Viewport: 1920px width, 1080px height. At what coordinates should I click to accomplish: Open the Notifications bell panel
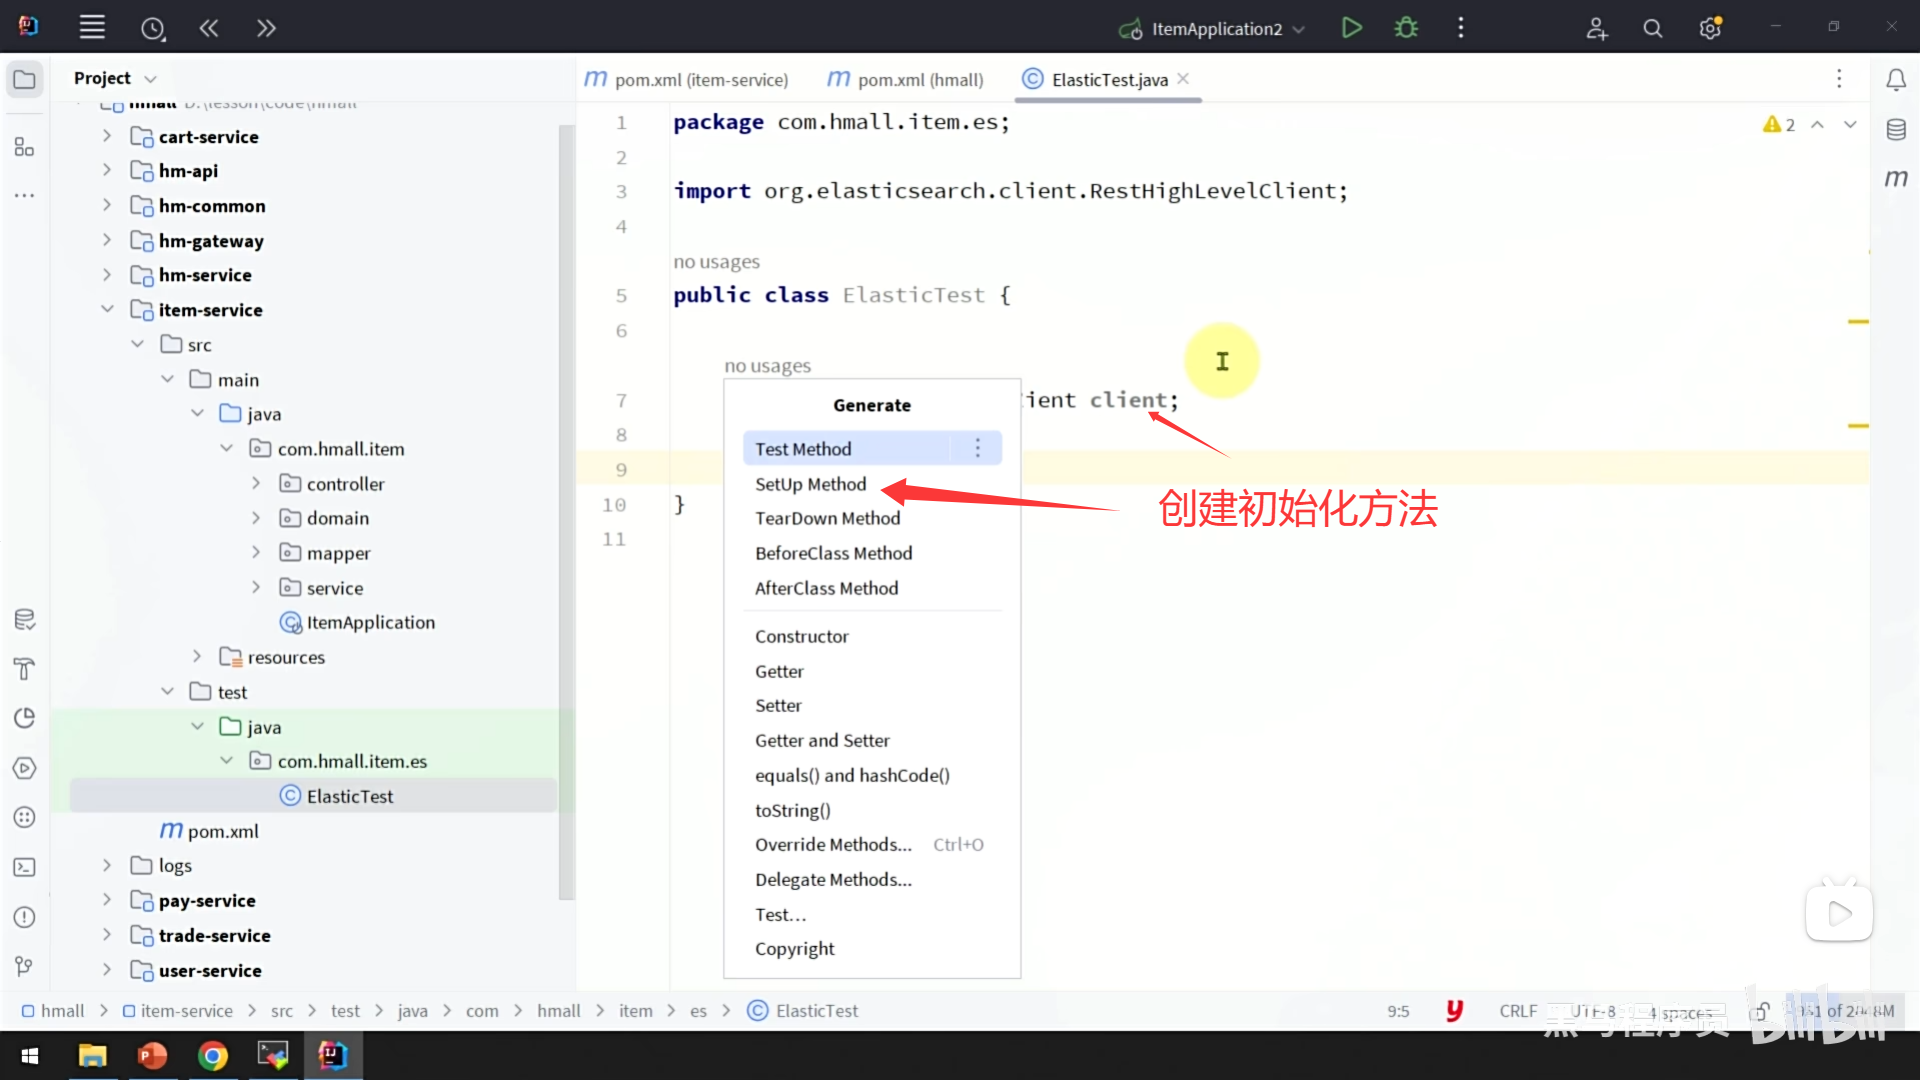[x=1895, y=79]
